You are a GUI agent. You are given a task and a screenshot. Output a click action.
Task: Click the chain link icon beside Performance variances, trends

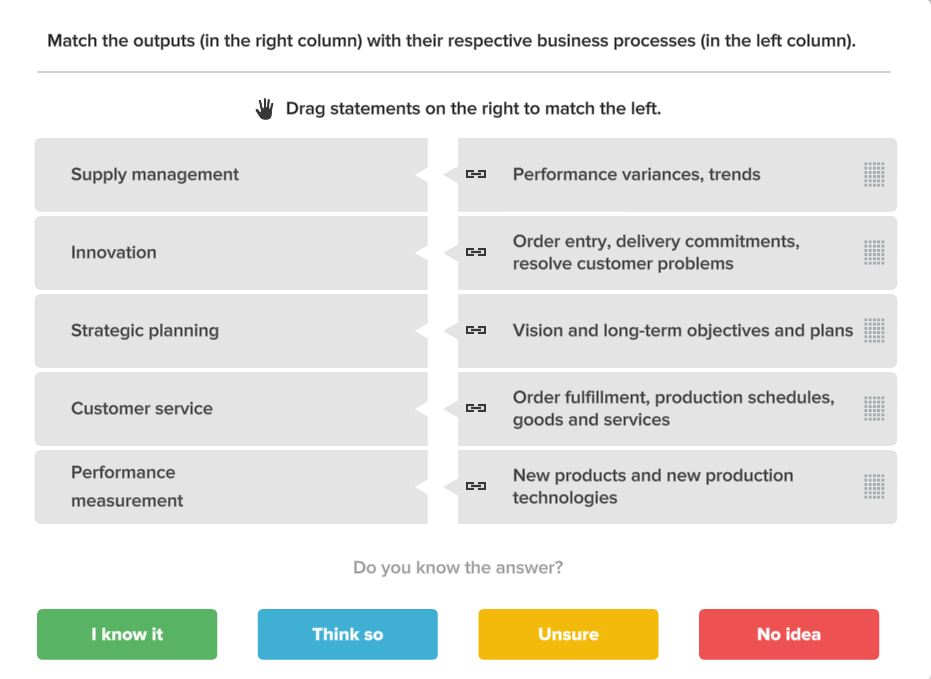click(x=477, y=174)
